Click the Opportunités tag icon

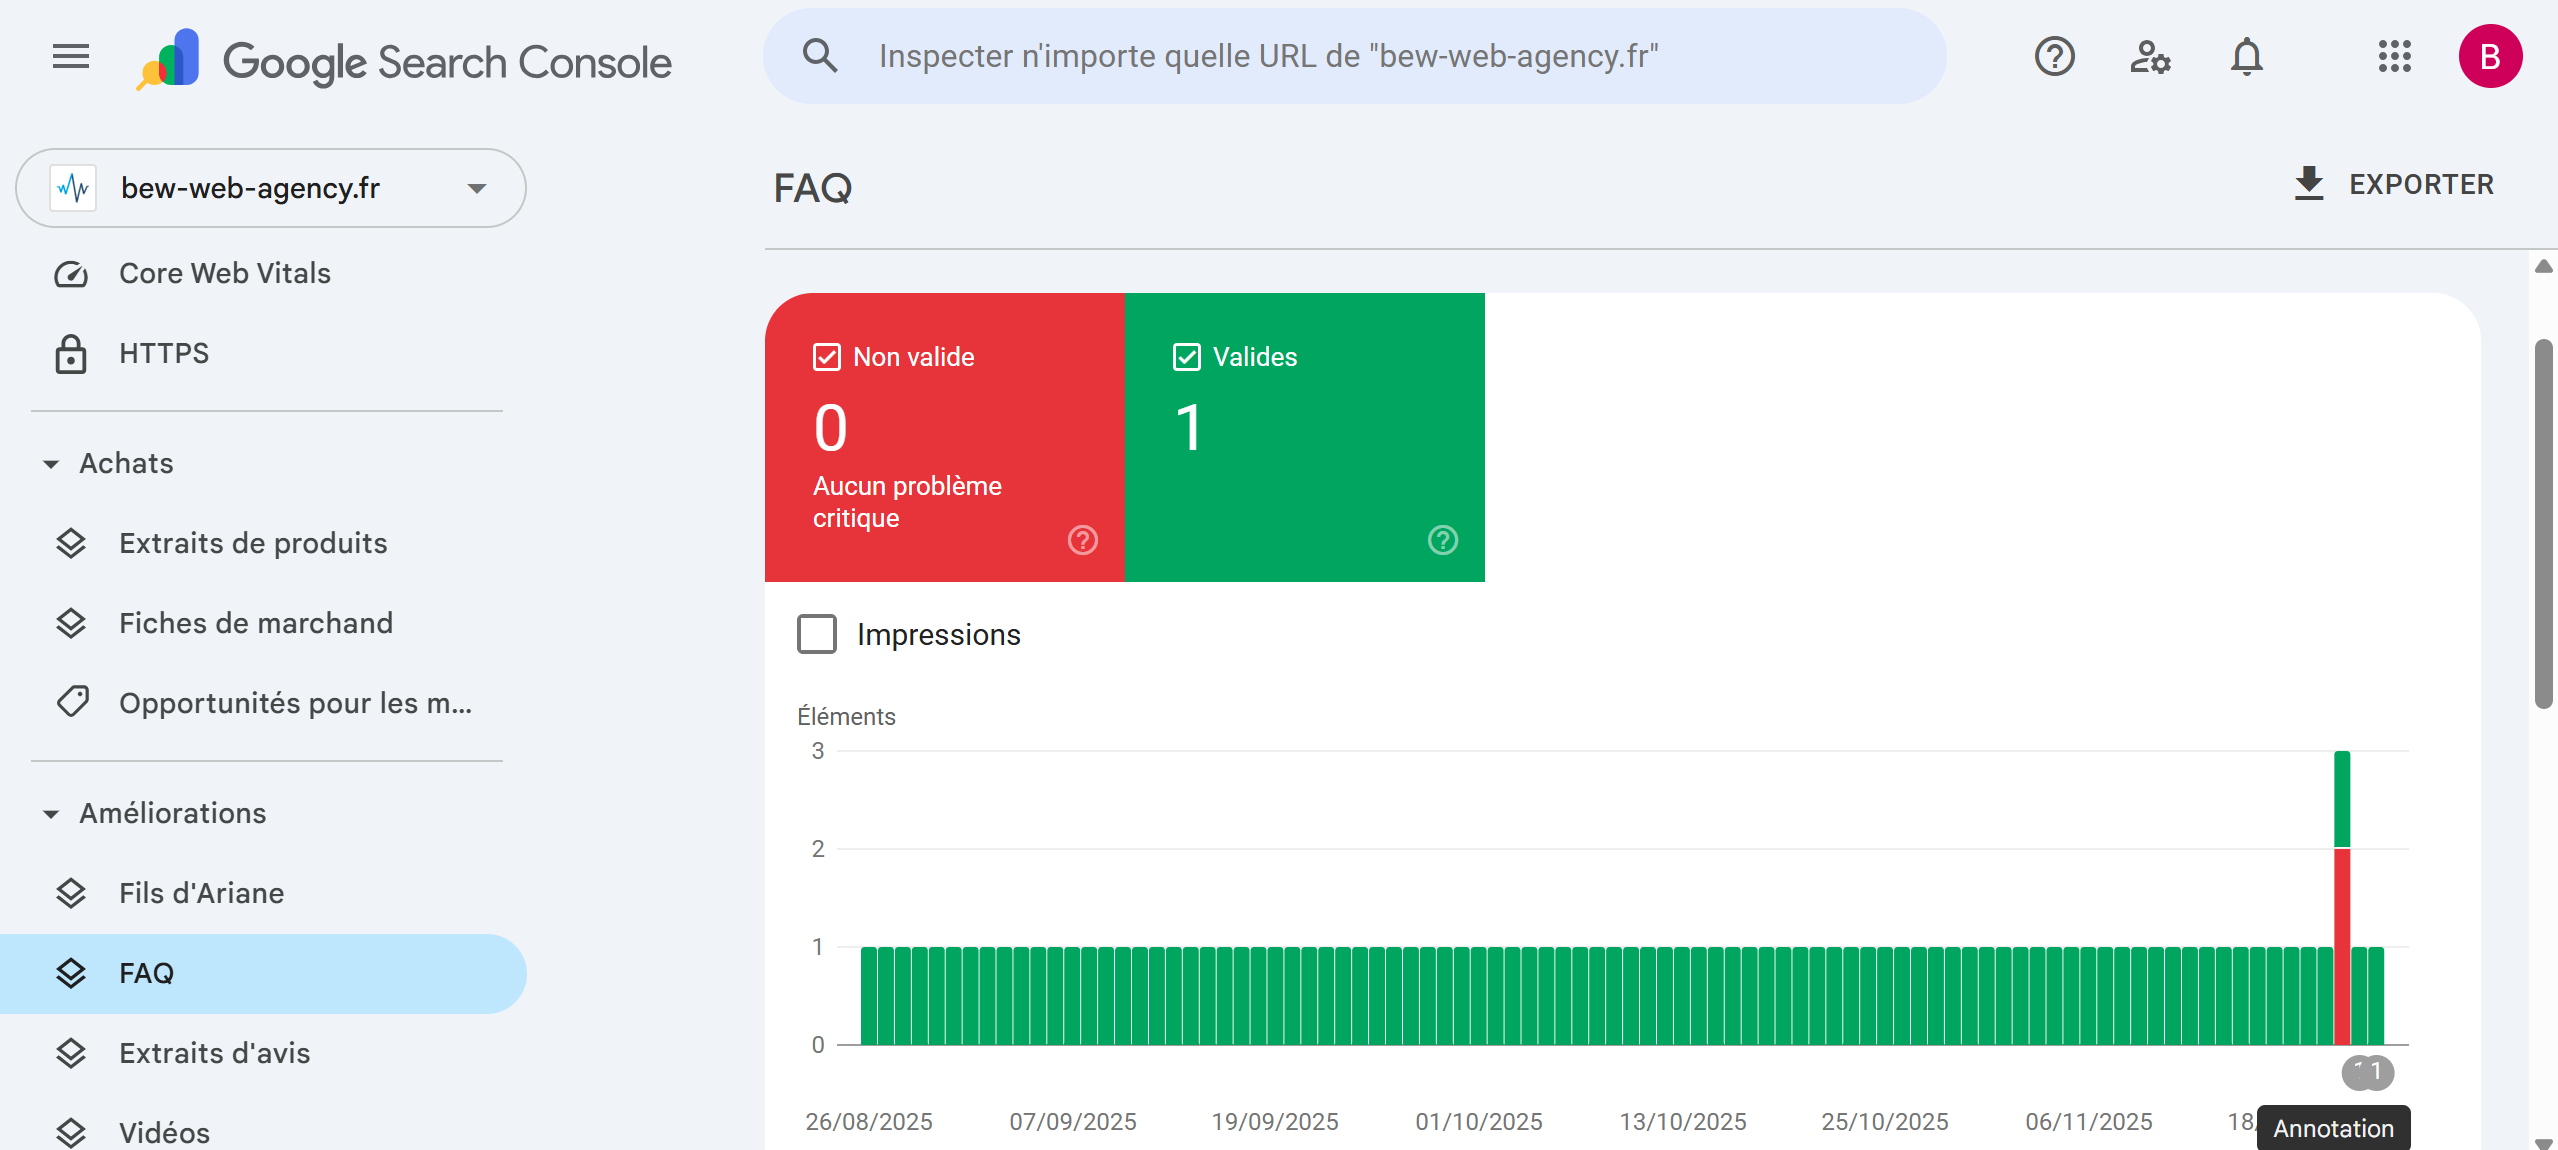pos(73,702)
